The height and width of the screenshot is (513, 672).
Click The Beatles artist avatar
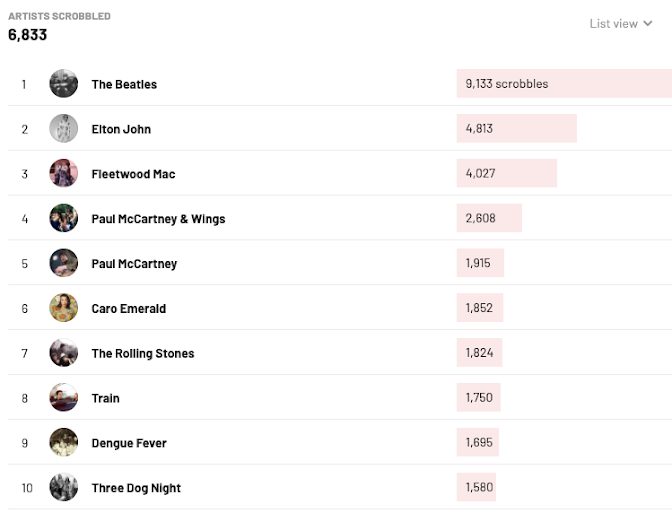[63, 84]
